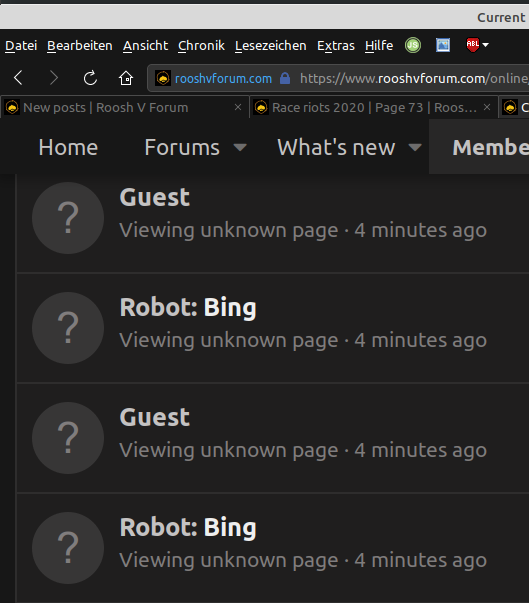Open the Forums navigation link
Screen dimensions: 529x603
[182, 147]
